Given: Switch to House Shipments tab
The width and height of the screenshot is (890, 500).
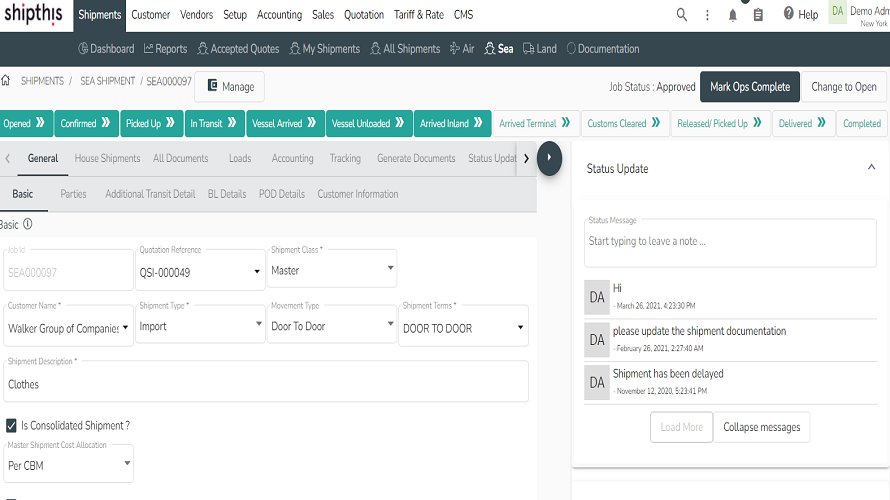Looking at the screenshot, I should click(x=107, y=158).
